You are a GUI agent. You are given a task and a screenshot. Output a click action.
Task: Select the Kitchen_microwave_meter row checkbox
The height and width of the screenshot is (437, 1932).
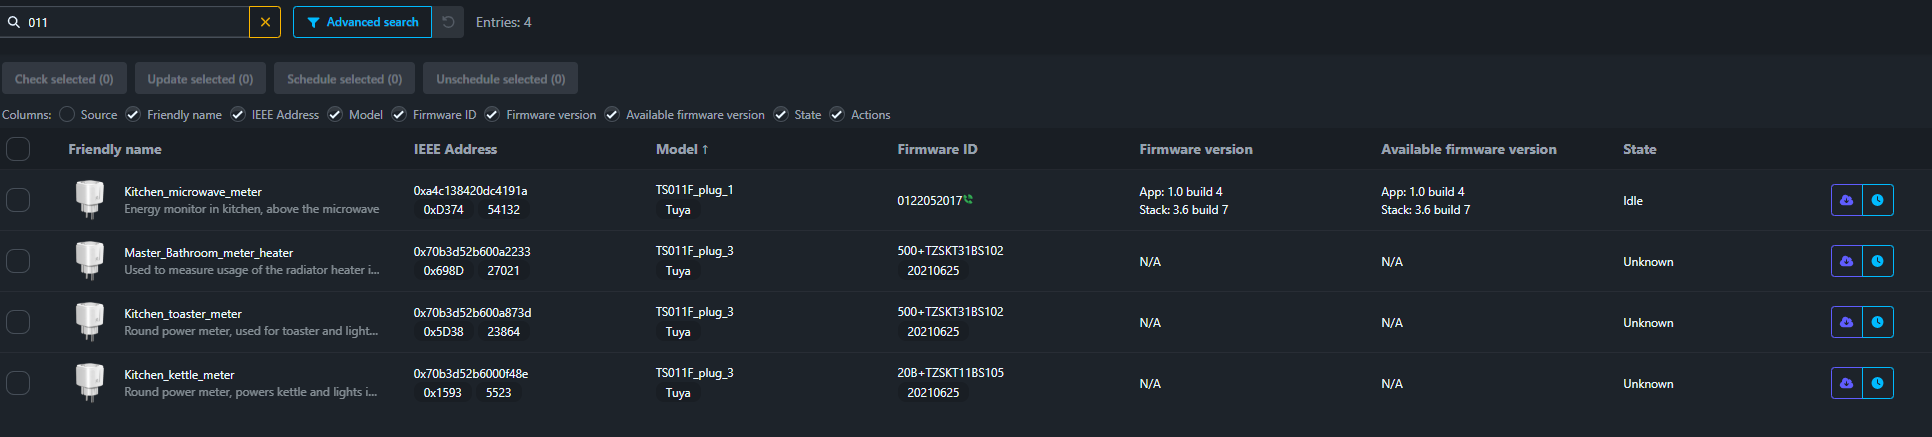coord(18,200)
